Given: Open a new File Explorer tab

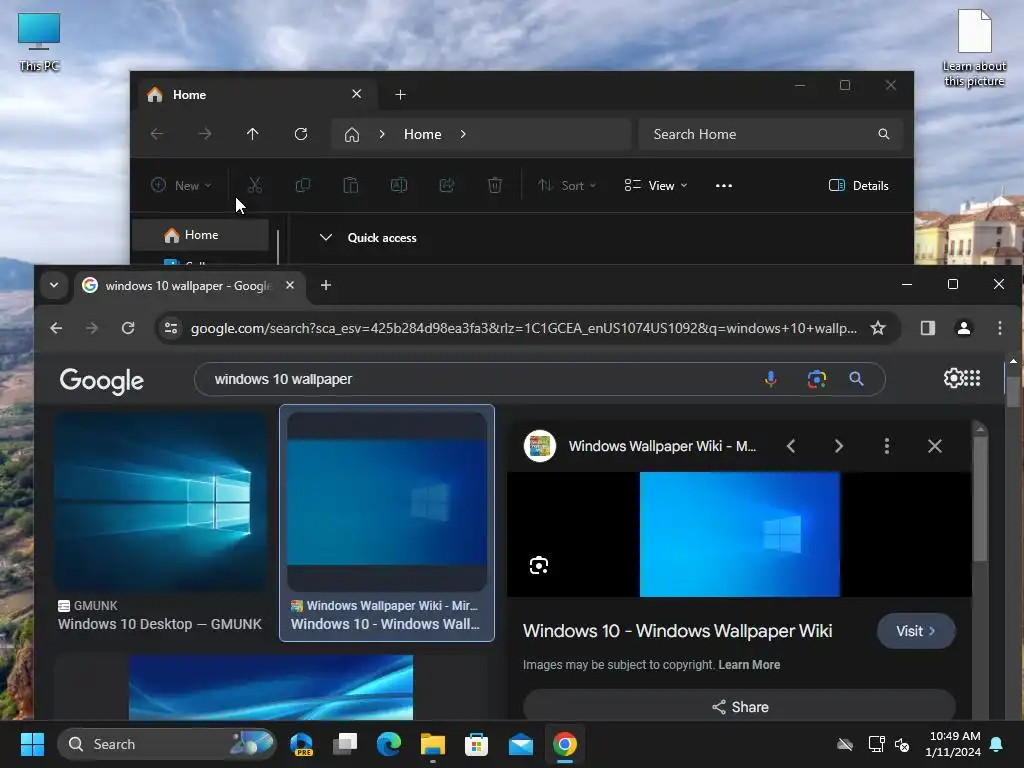Looking at the screenshot, I should (x=400, y=95).
